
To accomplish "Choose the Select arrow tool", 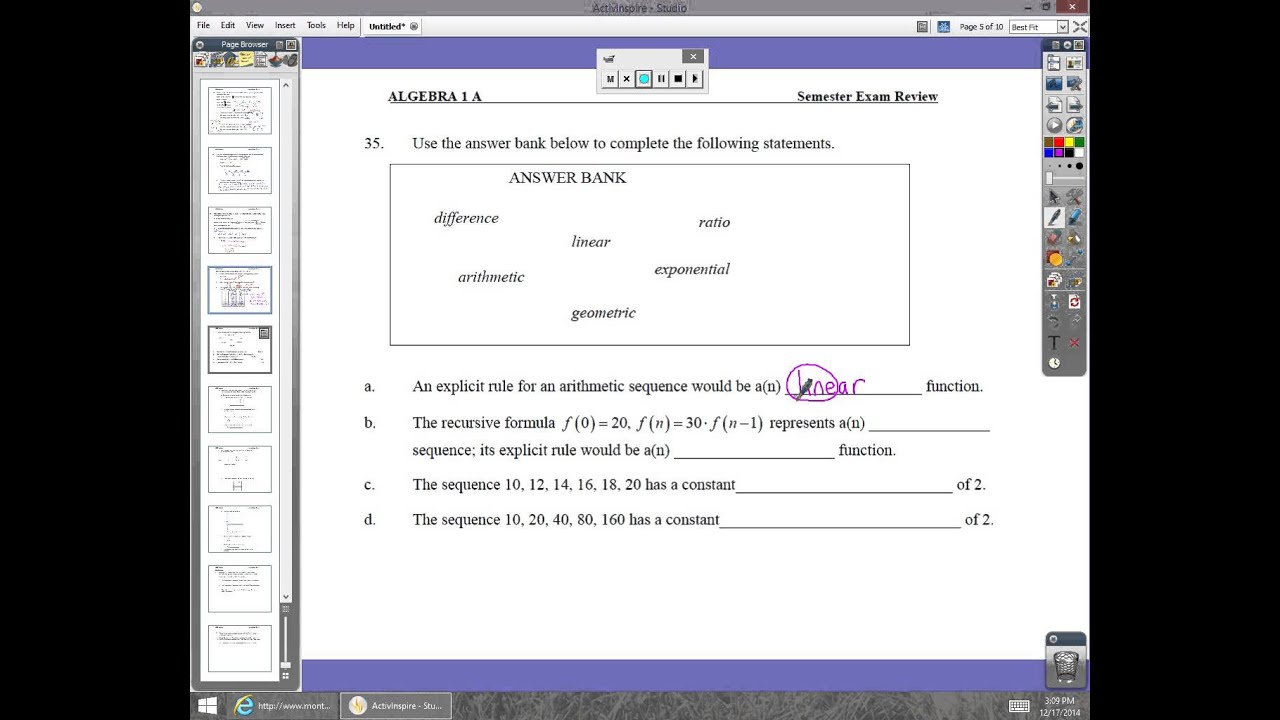I will pos(1054,197).
